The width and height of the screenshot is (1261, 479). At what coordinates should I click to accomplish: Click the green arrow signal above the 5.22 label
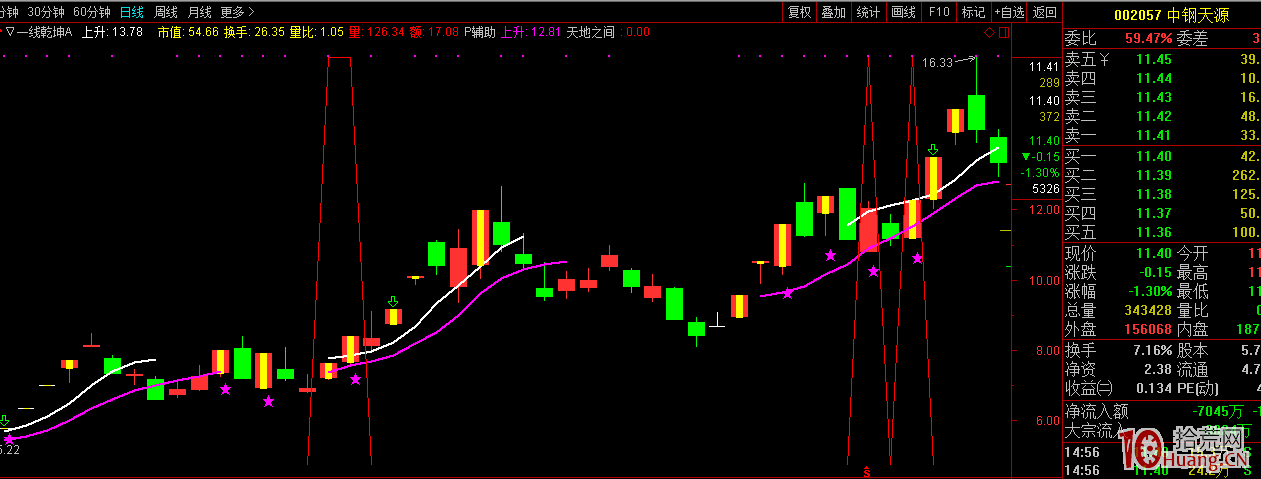[x=5, y=421]
